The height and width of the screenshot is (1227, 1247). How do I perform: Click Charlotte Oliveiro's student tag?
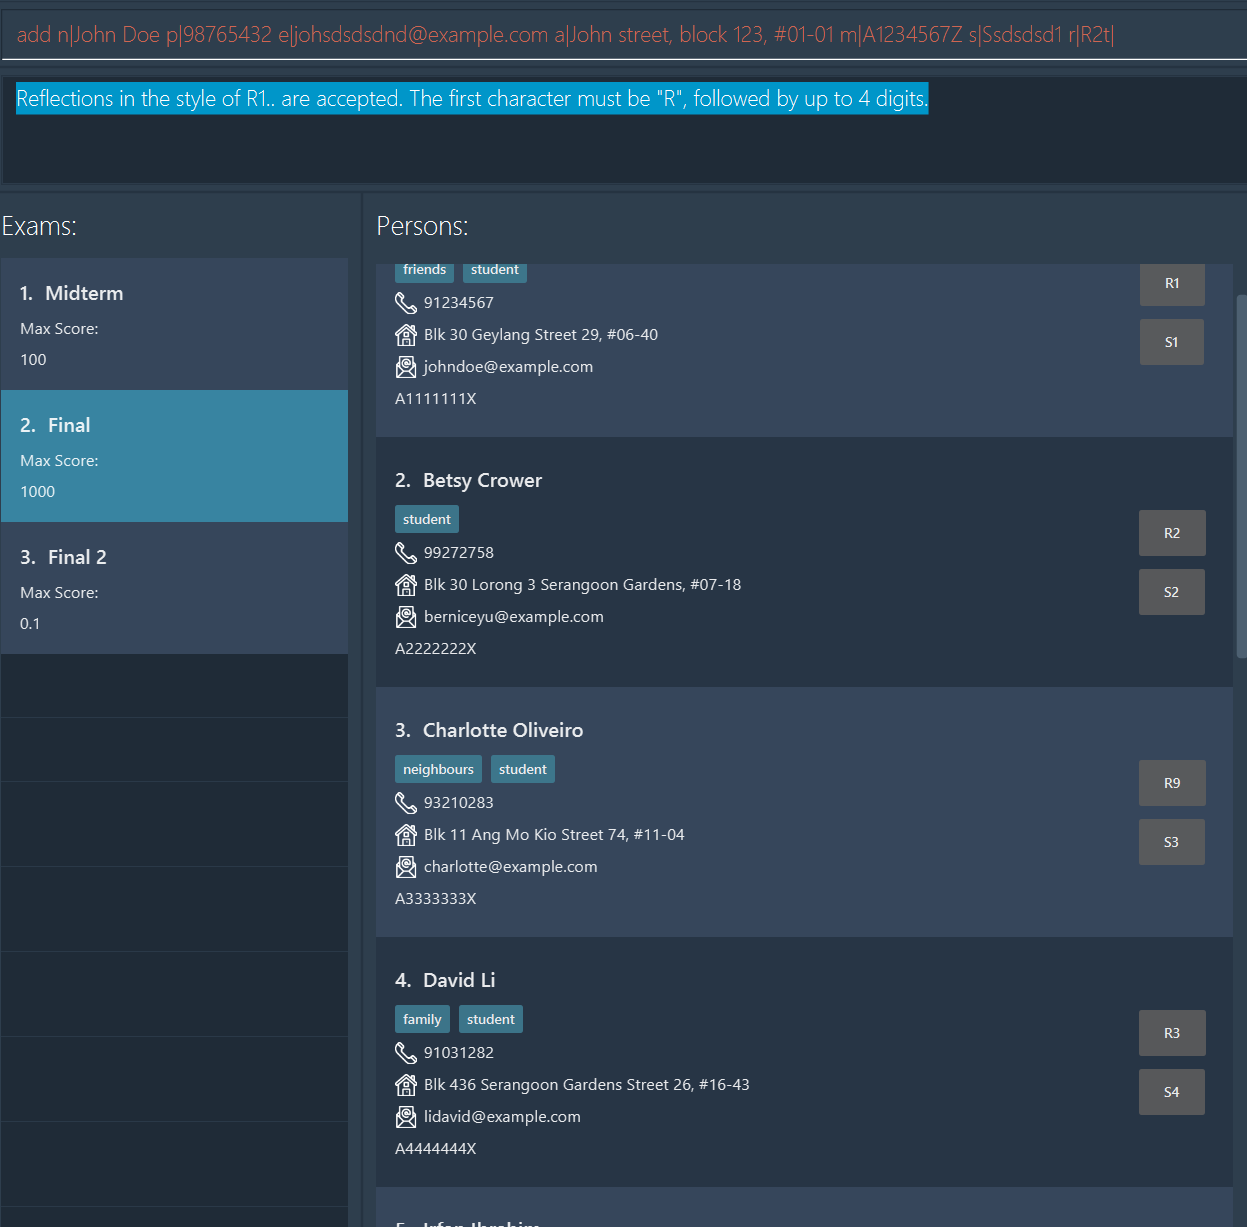pos(523,769)
